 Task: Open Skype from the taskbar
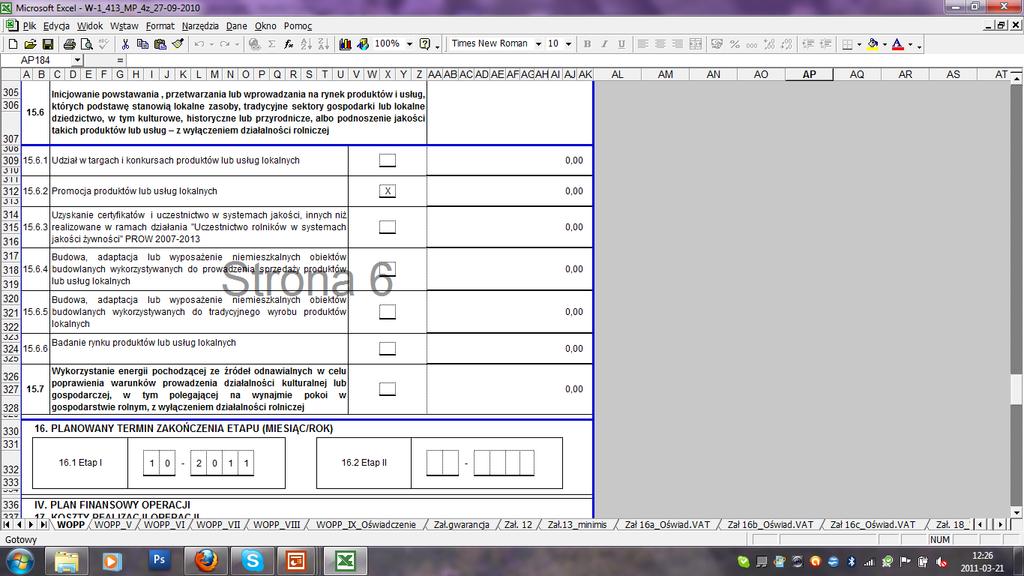click(x=252, y=560)
